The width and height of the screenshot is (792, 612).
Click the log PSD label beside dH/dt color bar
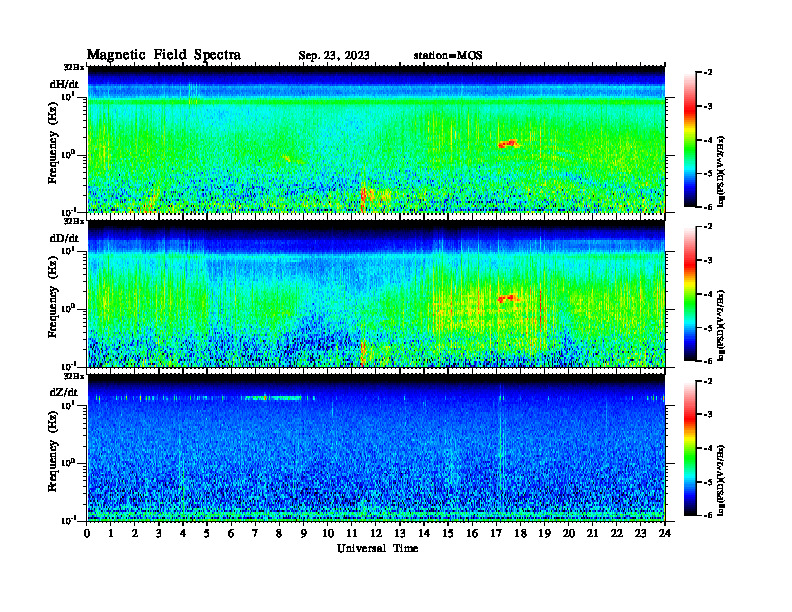[x=722, y=172]
